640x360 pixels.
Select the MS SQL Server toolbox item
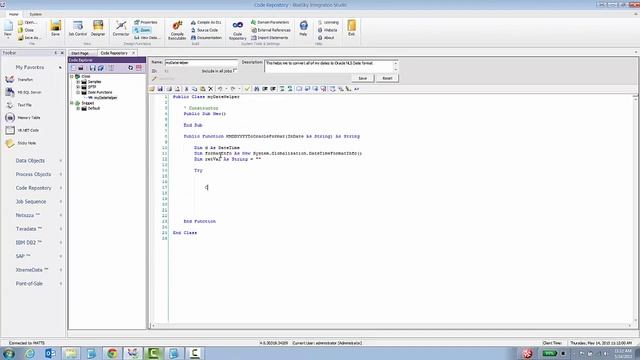[x=23, y=92]
